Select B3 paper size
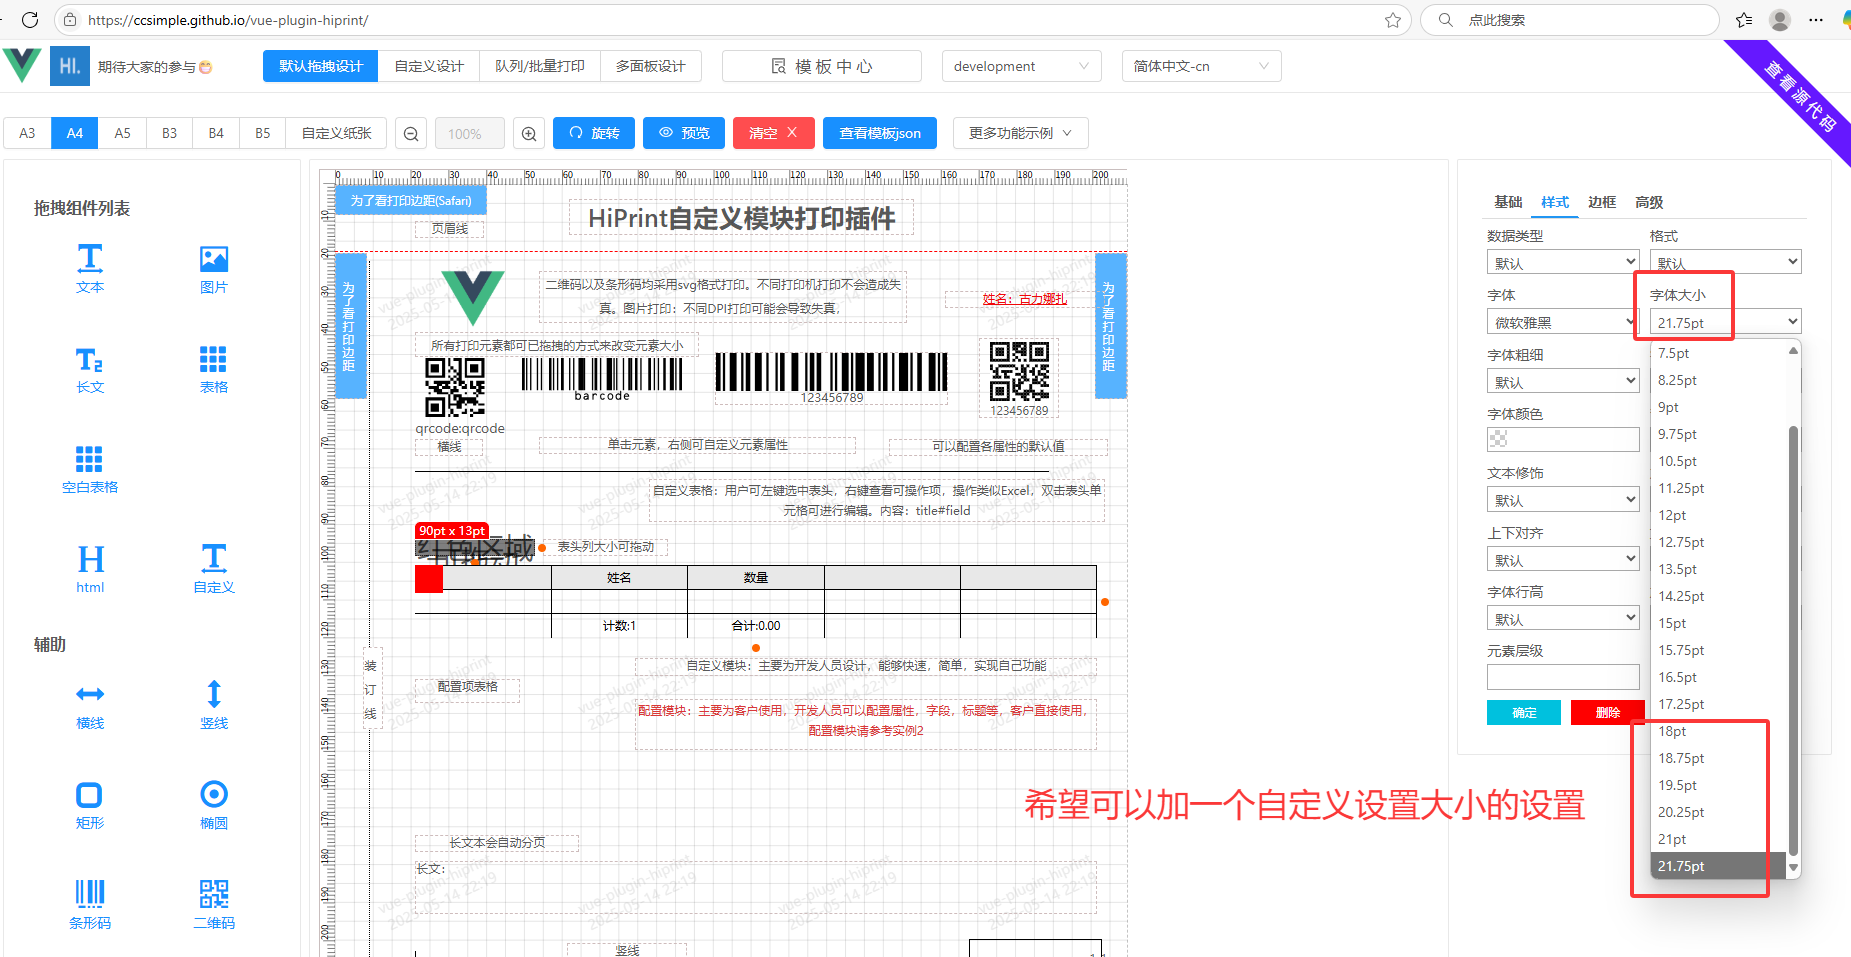 pyautogui.click(x=169, y=133)
